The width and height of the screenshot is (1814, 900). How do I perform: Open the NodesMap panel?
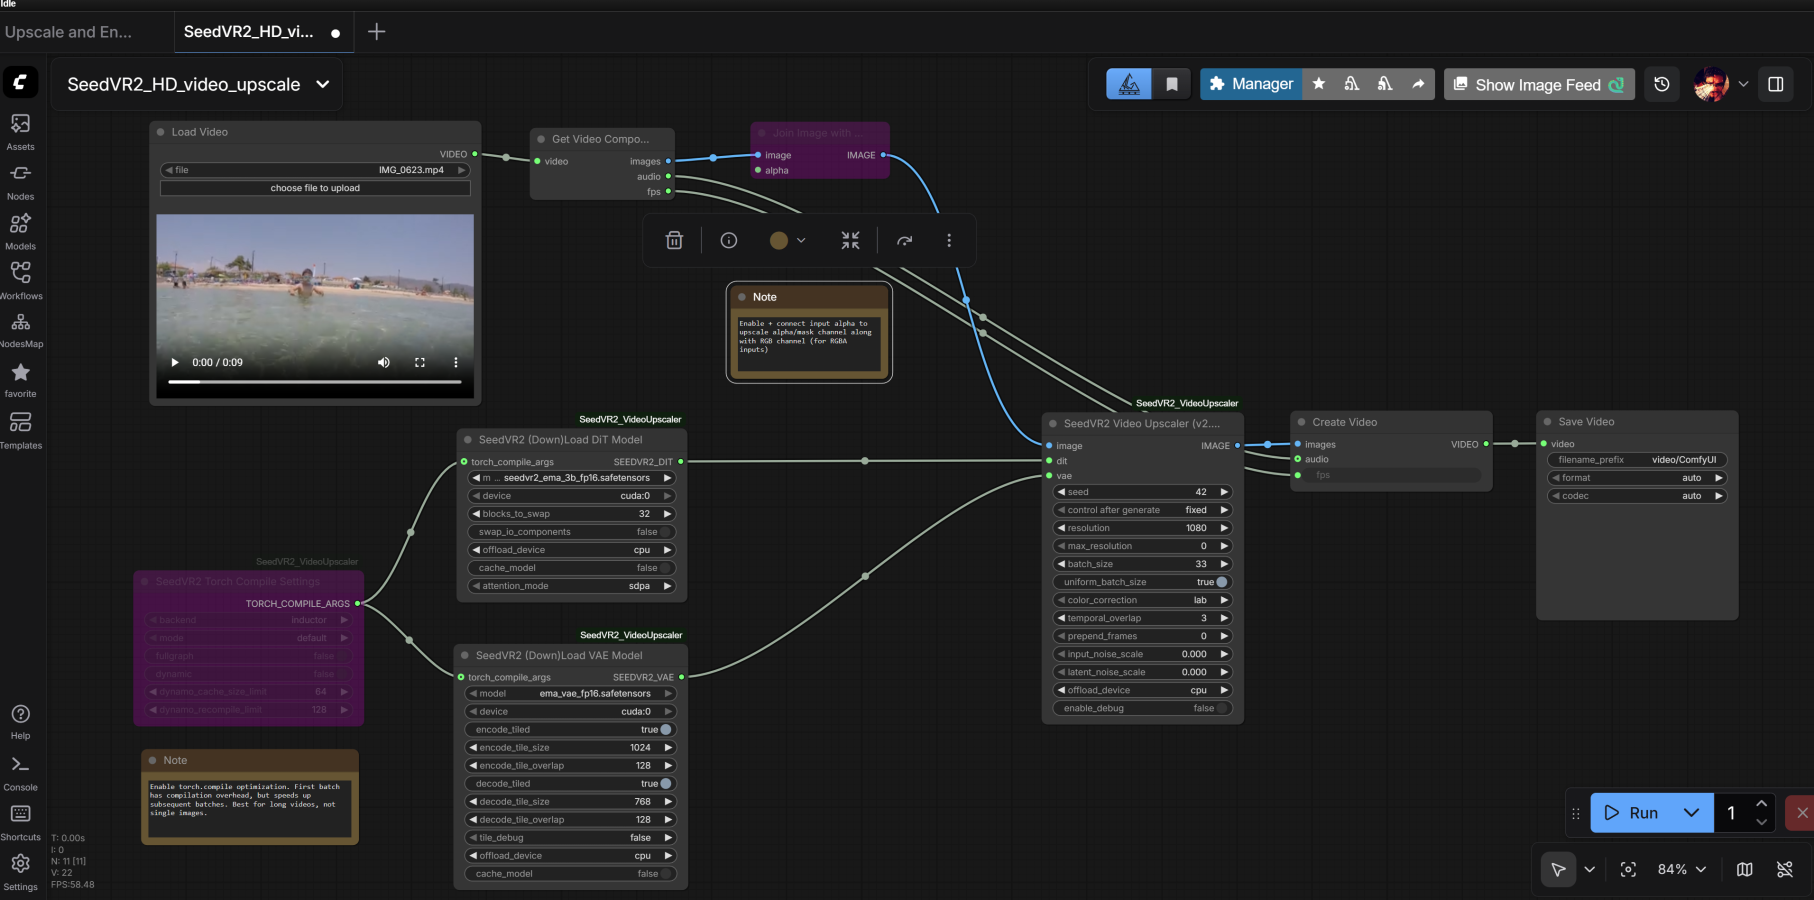[x=20, y=327]
